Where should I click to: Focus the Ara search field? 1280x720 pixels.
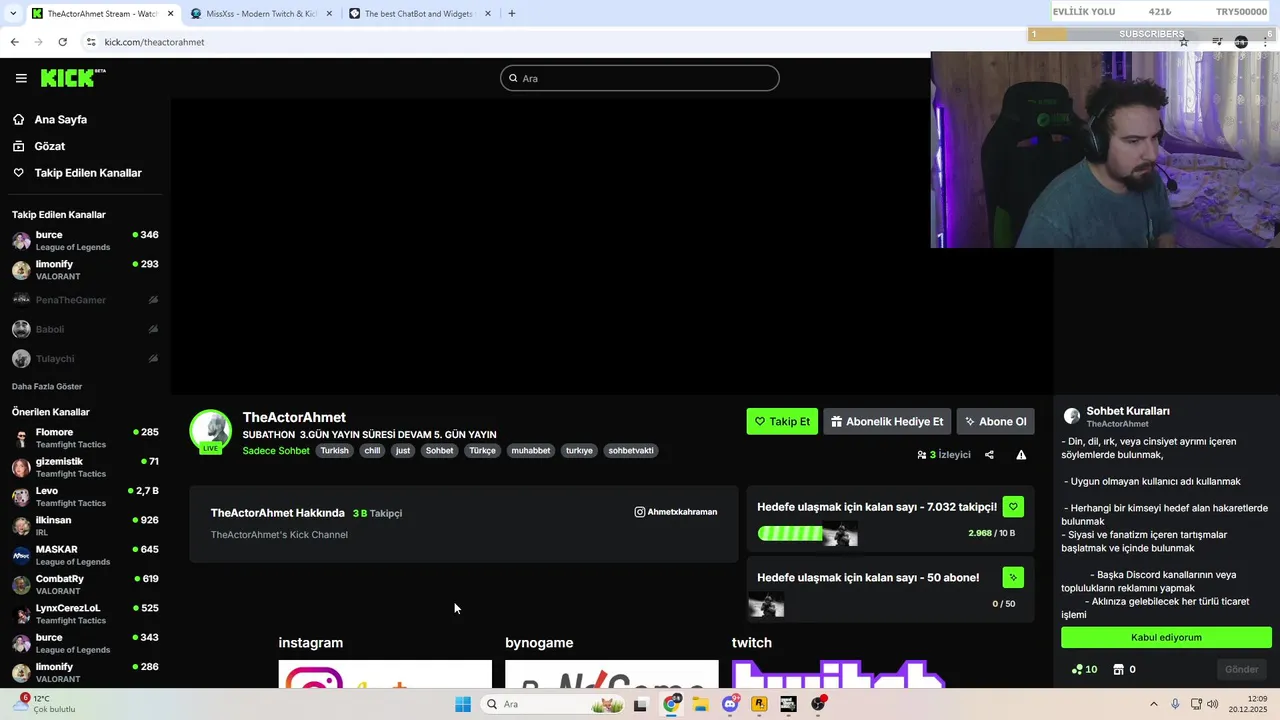[x=640, y=78]
